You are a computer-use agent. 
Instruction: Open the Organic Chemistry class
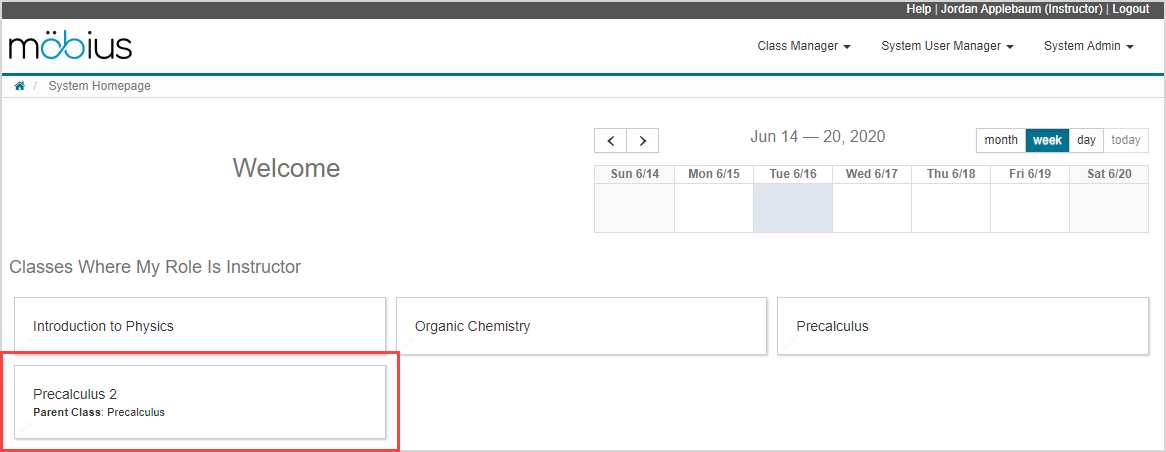[581, 326]
